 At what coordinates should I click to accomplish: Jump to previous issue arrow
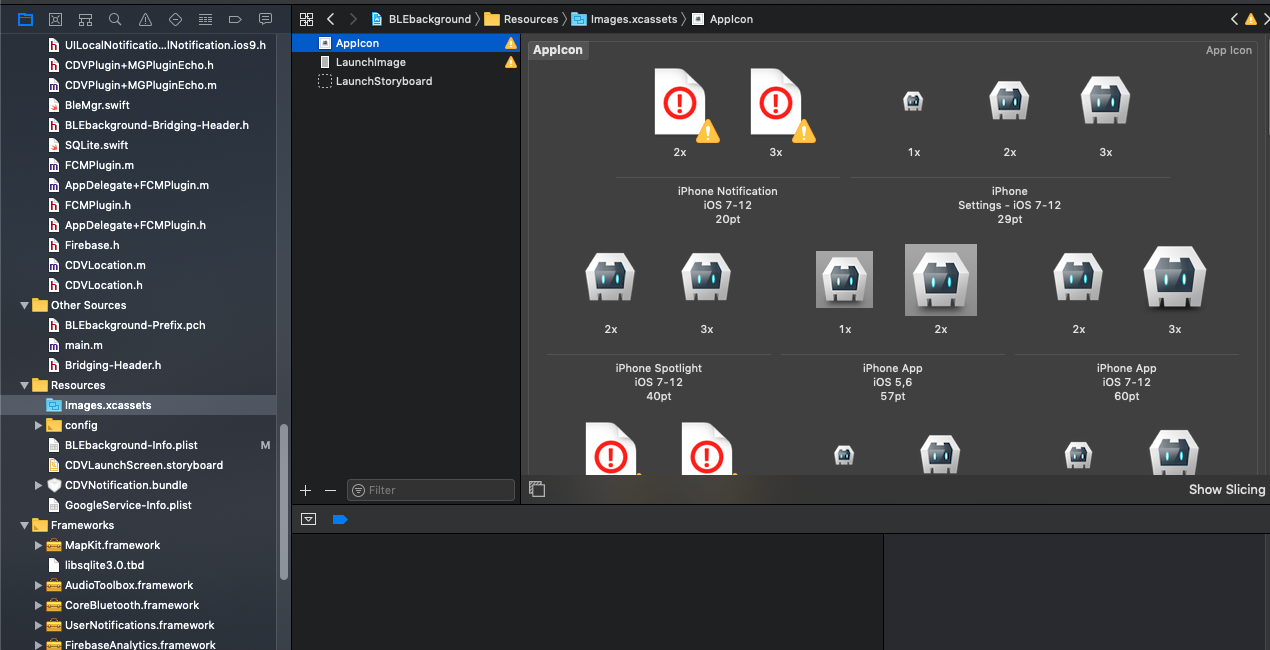pyautogui.click(x=1235, y=19)
